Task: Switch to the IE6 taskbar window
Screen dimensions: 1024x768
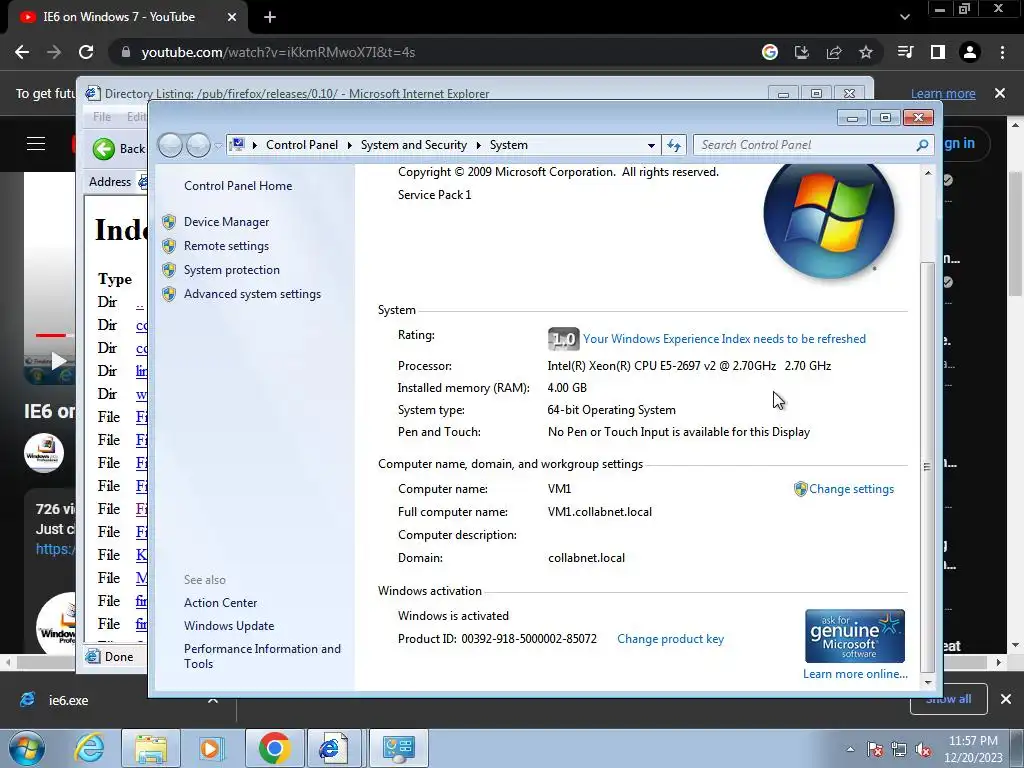Action: tap(333, 748)
